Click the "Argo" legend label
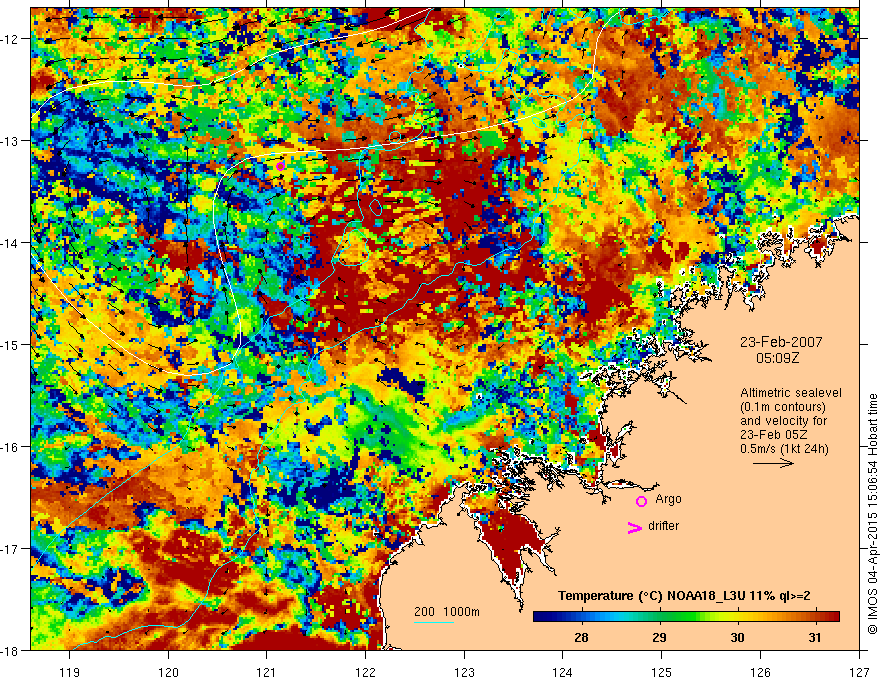 (668, 499)
